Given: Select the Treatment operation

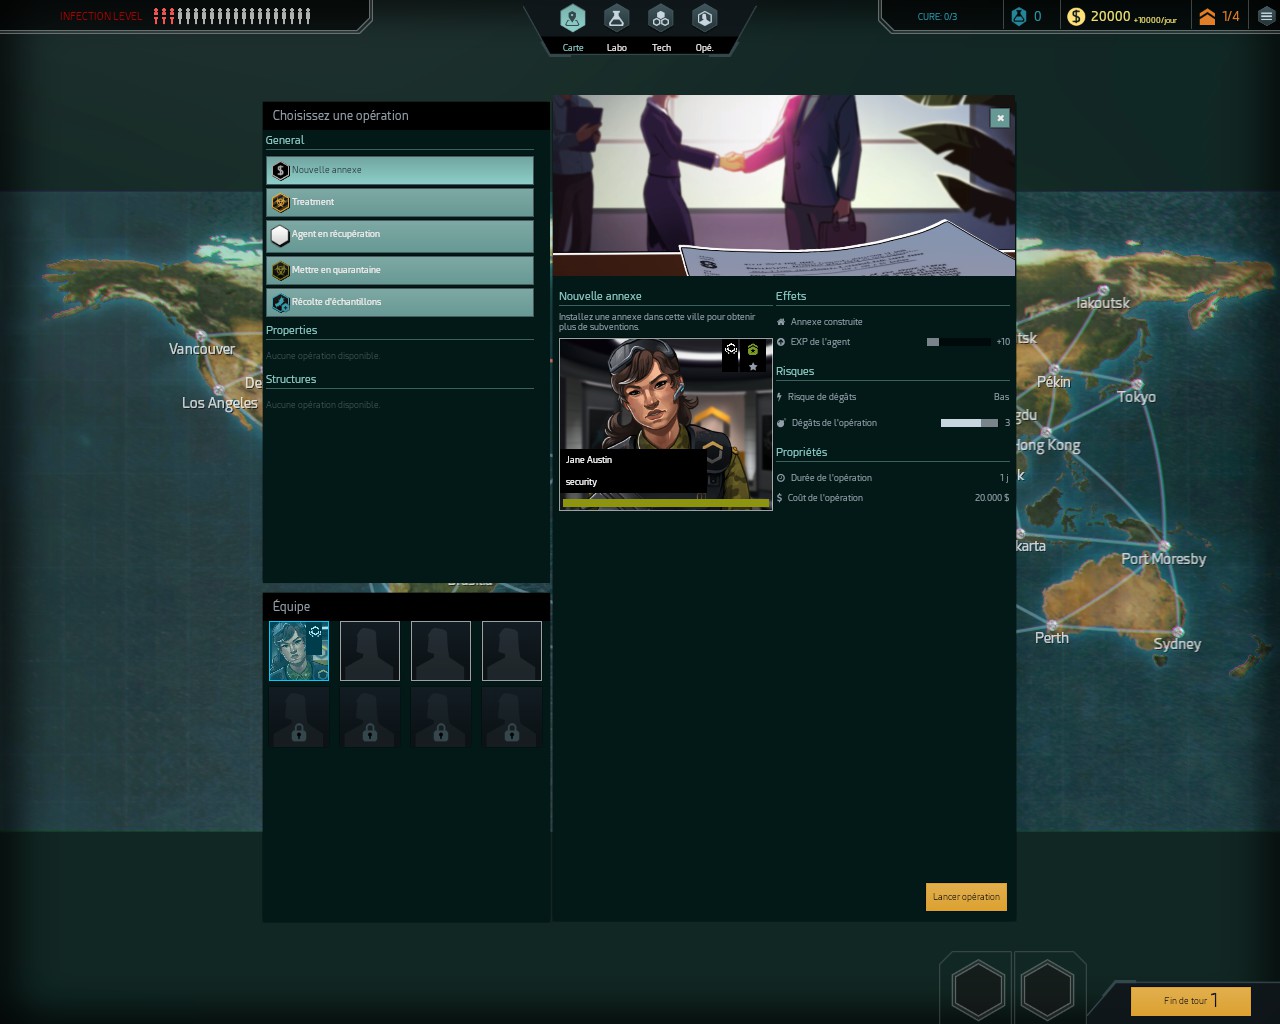Looking at the screenshot, I should (x=400, y=202).
